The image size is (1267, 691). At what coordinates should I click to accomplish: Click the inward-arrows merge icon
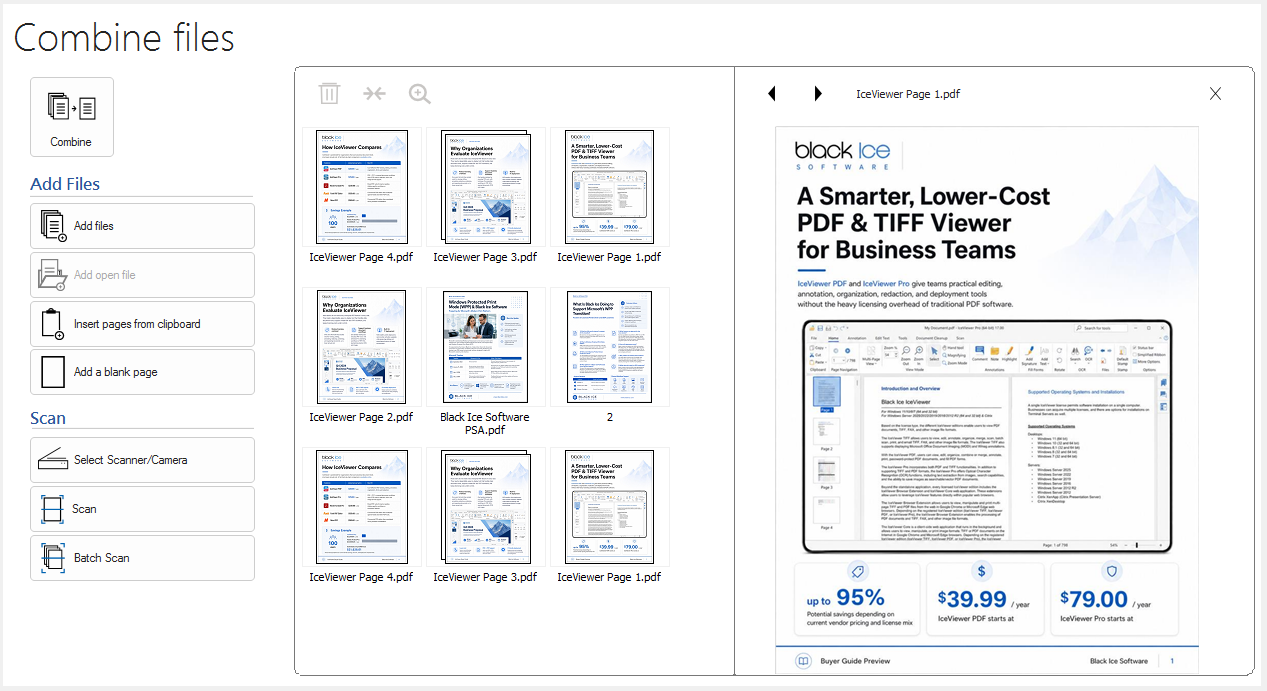pyautogui.click(x=375, y=94)
